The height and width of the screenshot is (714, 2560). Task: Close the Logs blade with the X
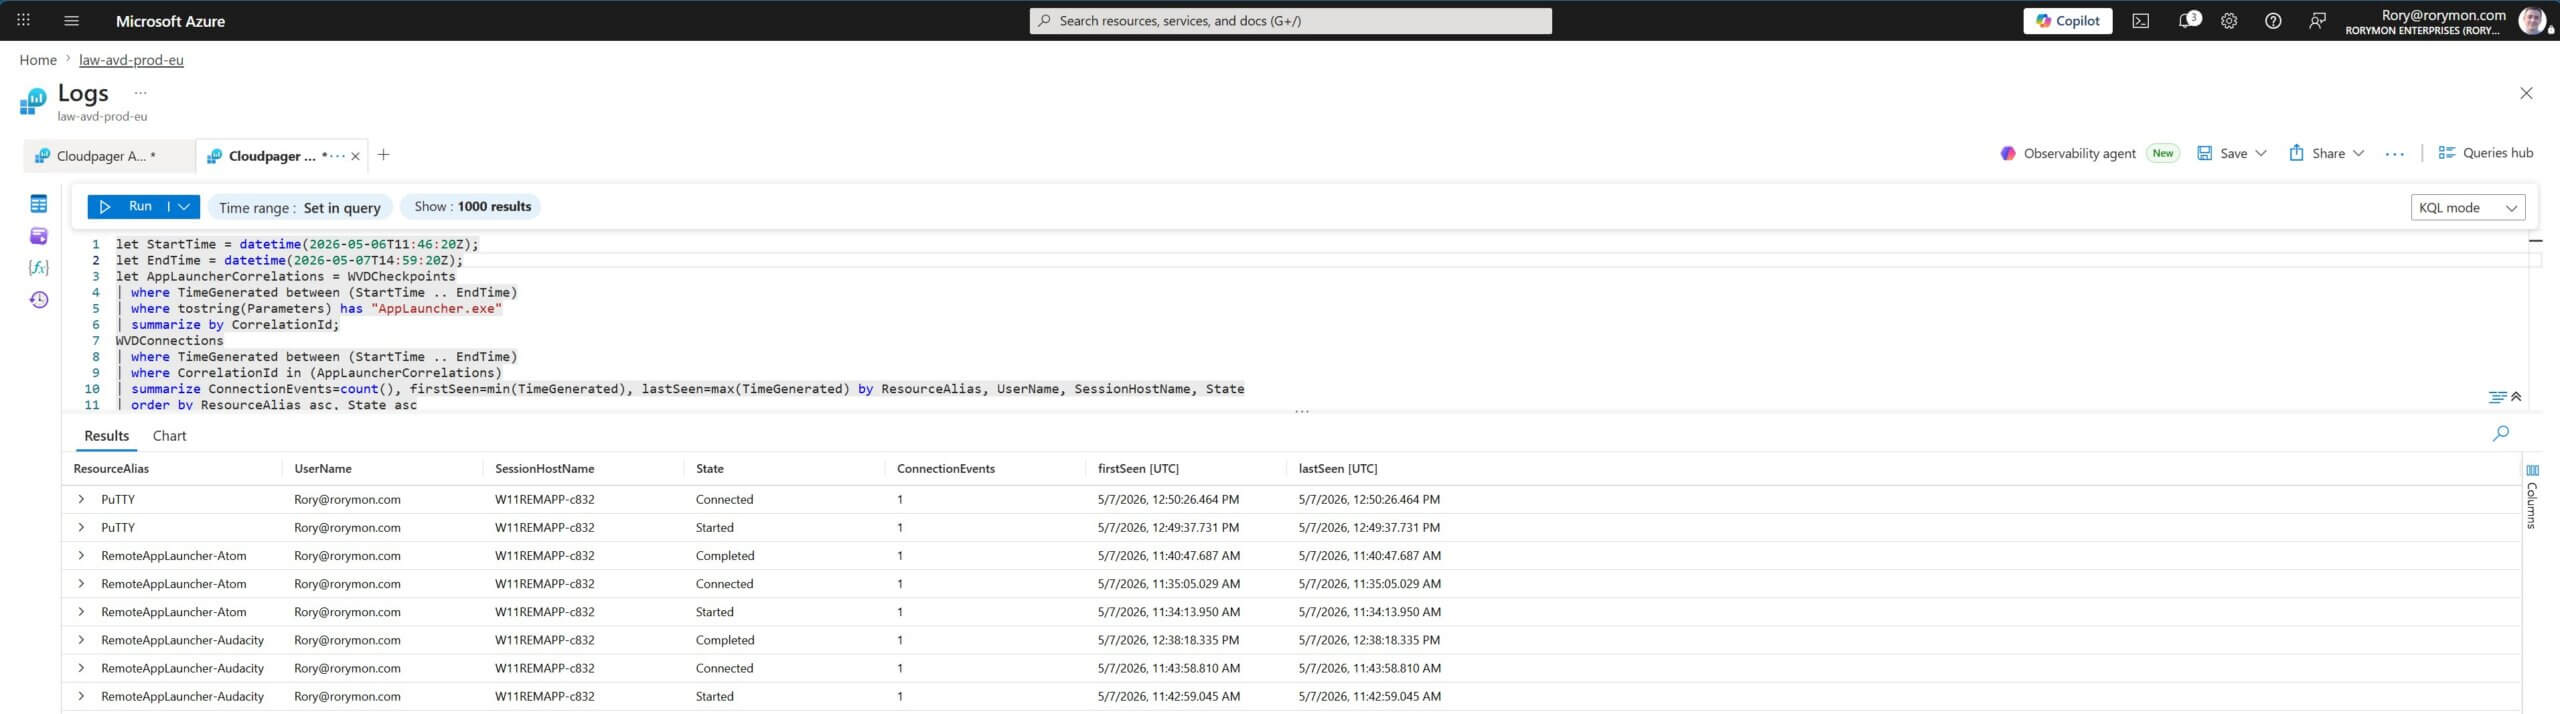(2526, 93)
